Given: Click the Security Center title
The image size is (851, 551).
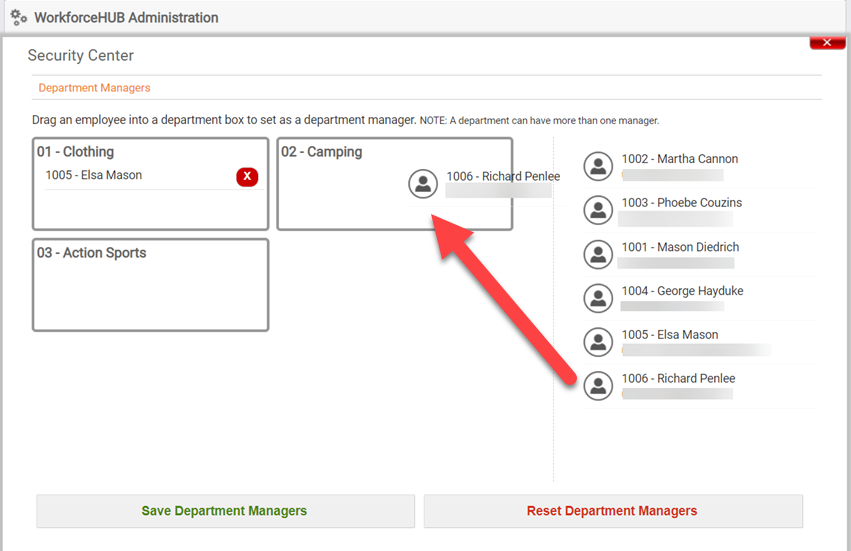Looking at the screenshot, I should pos(80,55).
